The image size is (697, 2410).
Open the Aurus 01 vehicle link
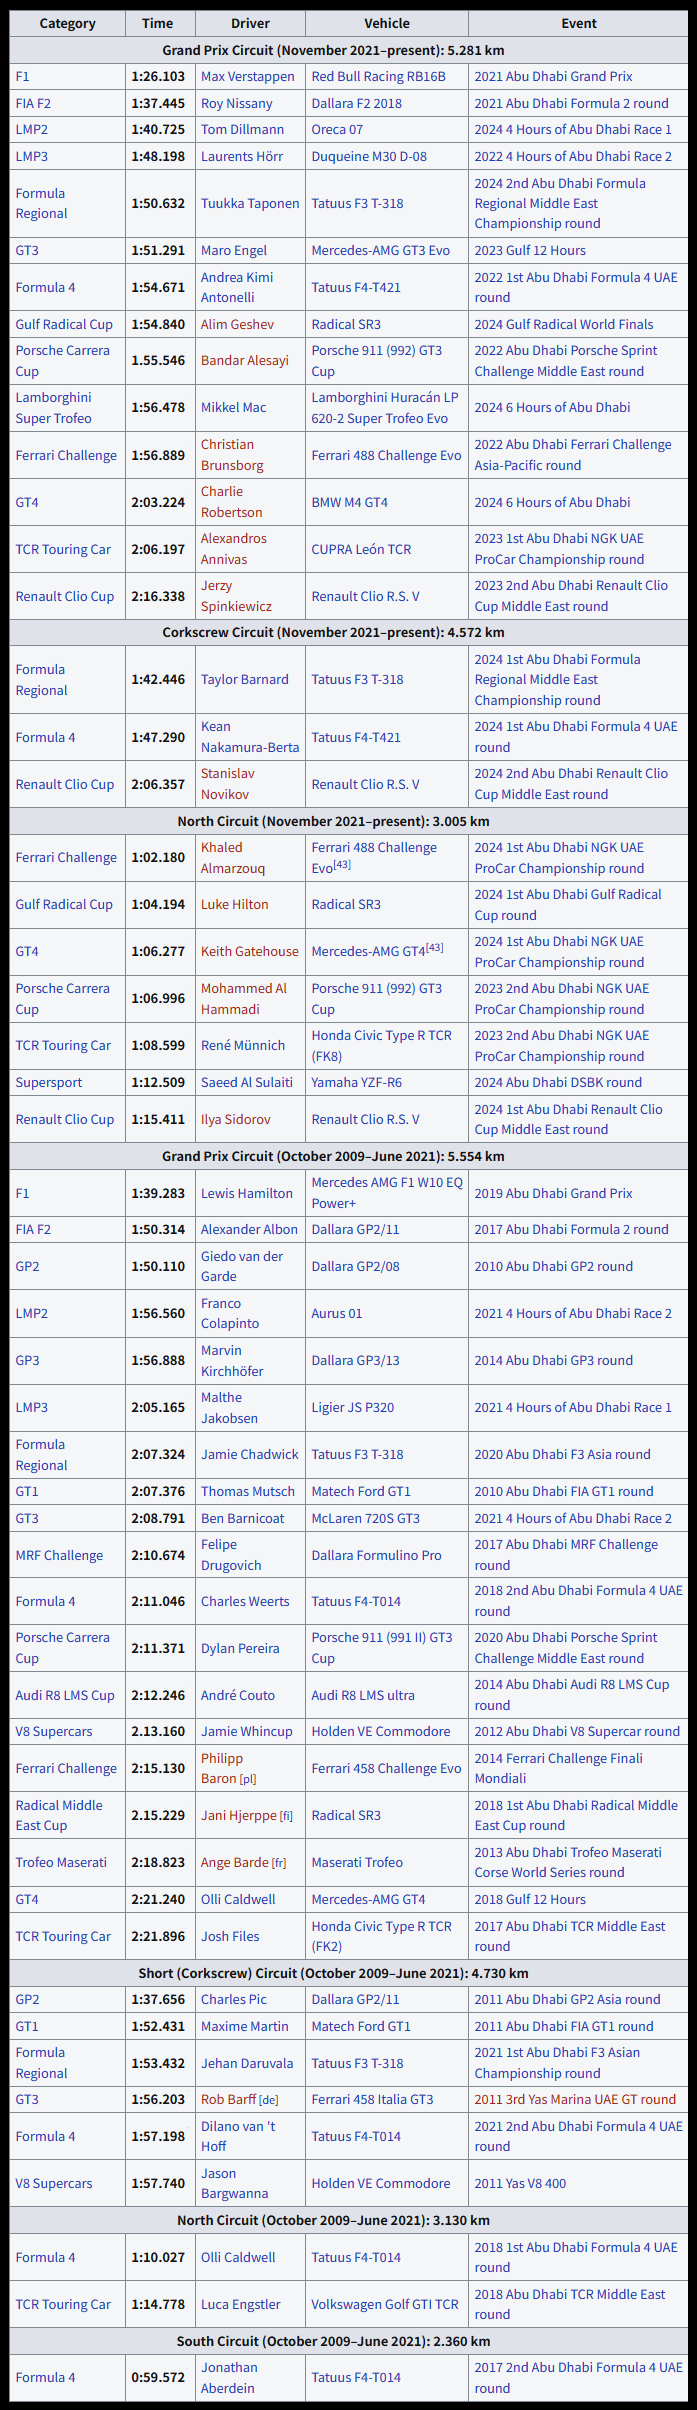point(337,1313)
